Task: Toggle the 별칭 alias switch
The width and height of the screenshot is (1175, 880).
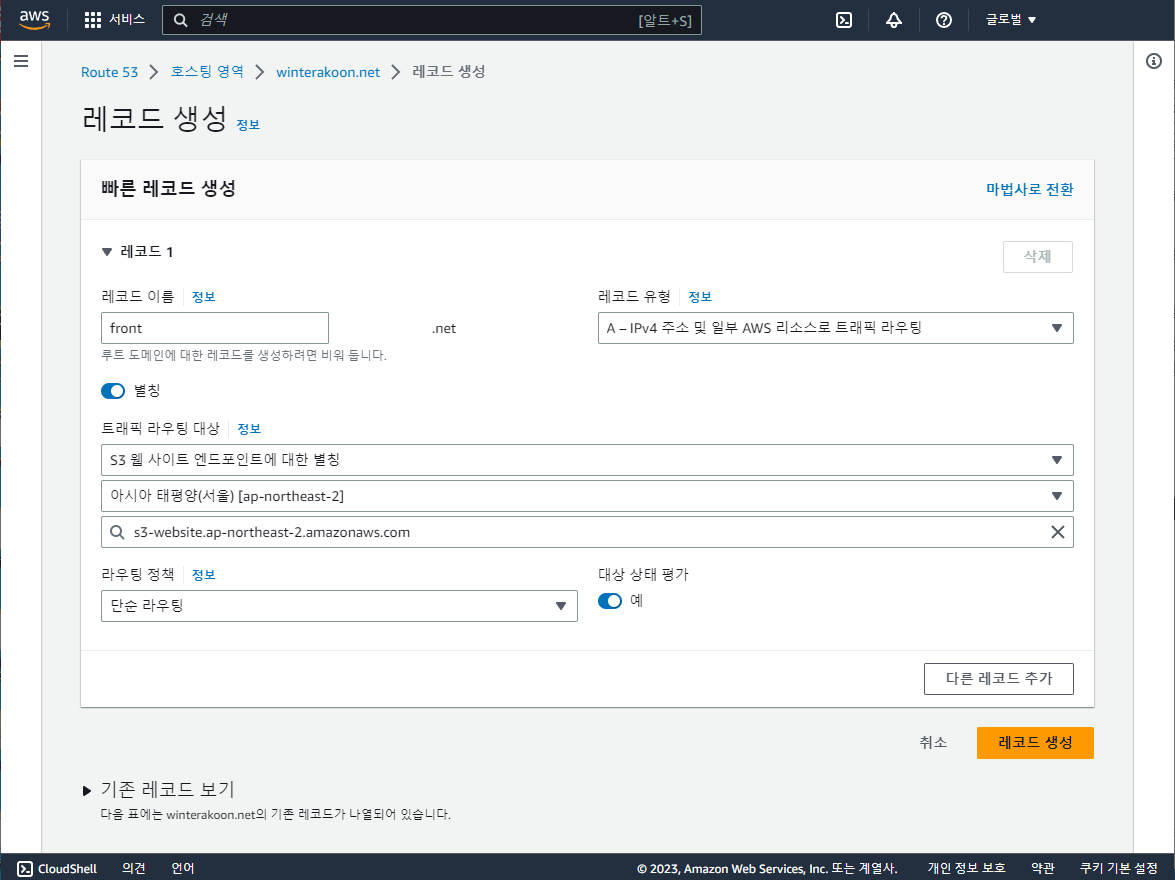Action: tap(113, 391)
